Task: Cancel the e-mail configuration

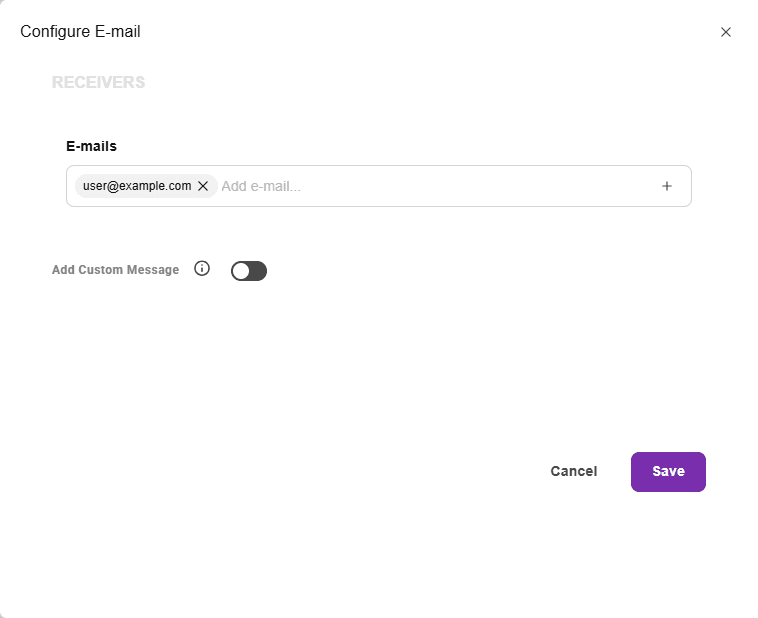Action: (x=574, y=471)
